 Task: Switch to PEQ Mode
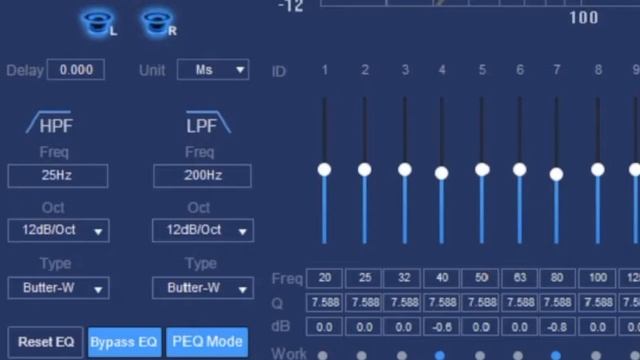pyautogui.click(x=207, y=342)
